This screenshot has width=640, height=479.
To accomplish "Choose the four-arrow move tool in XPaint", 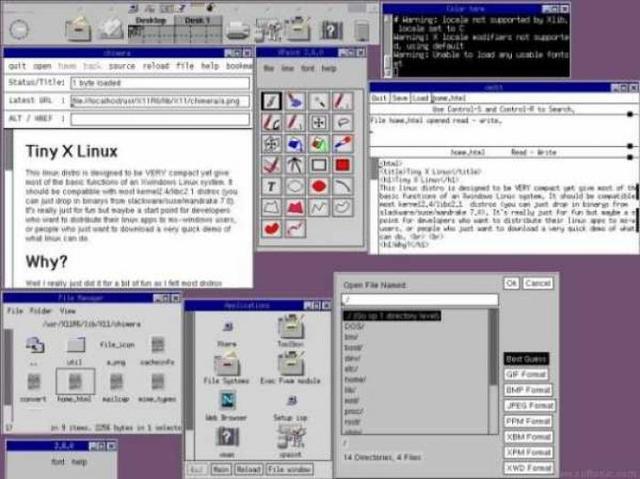I will point(318,122).
